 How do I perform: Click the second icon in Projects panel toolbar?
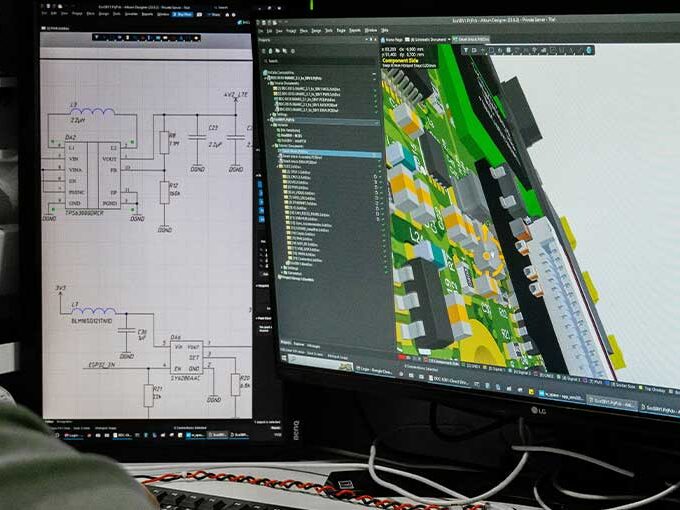pyautogui.click(x=270, y=51)
